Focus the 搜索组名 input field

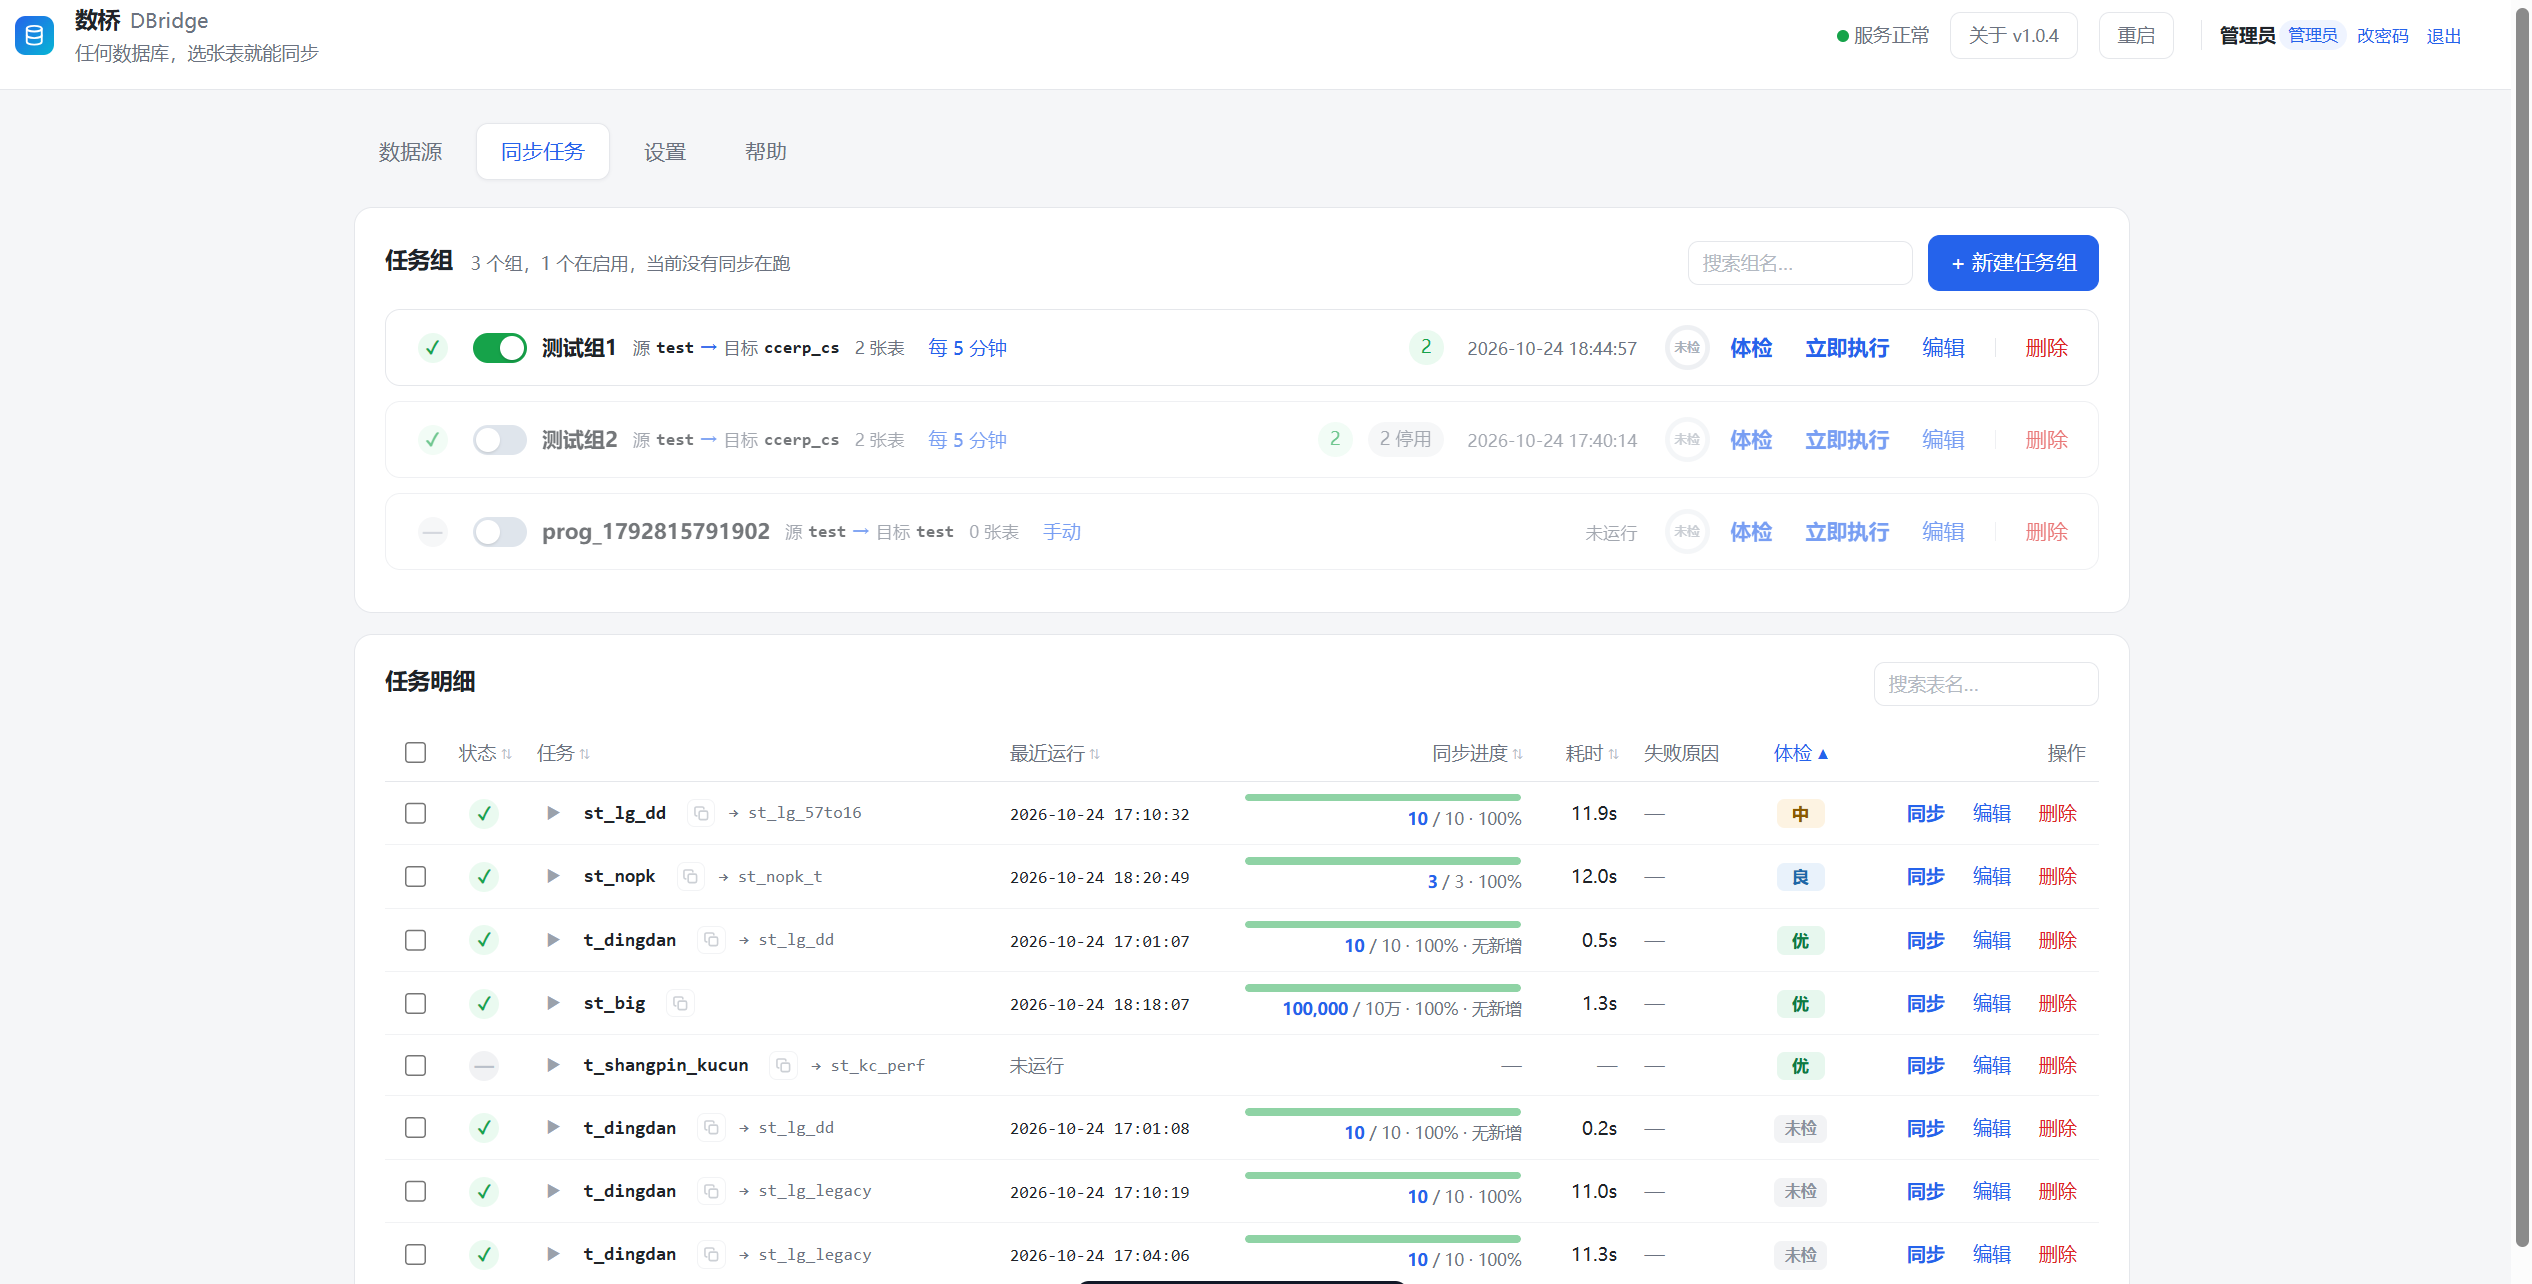click(x=1800, y=263)
